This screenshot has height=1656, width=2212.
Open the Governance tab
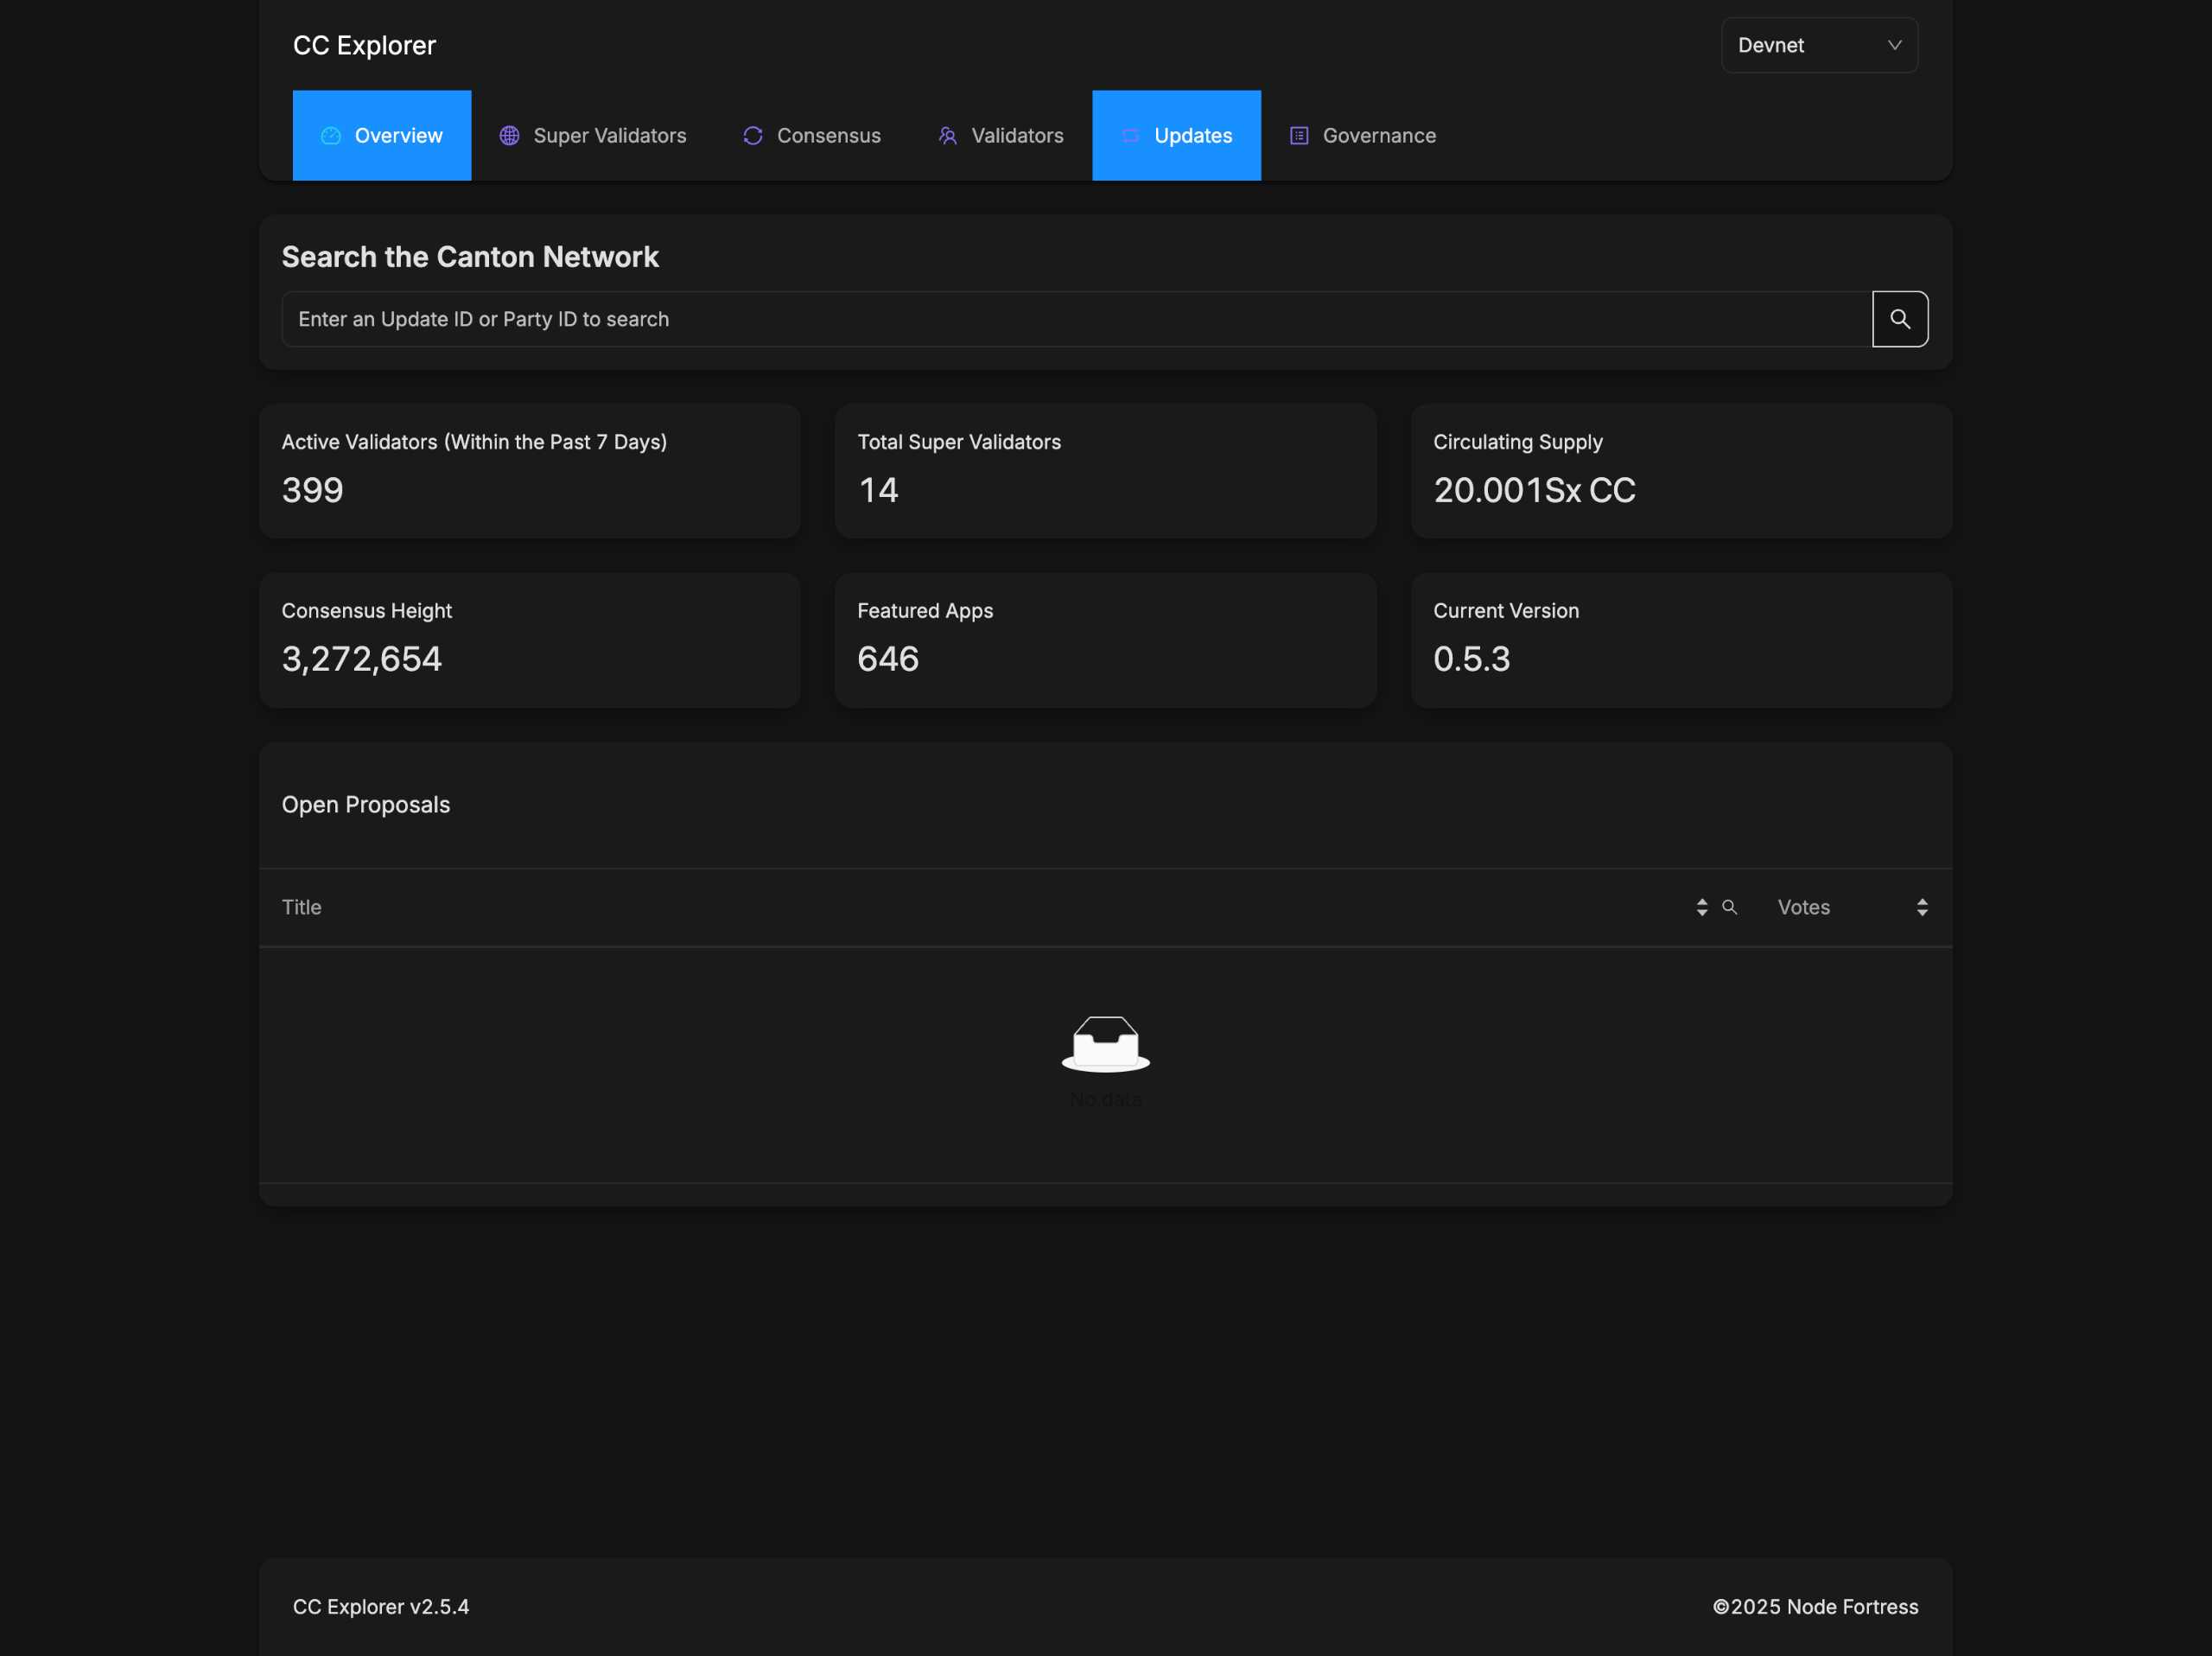(x=1378, y=136)
